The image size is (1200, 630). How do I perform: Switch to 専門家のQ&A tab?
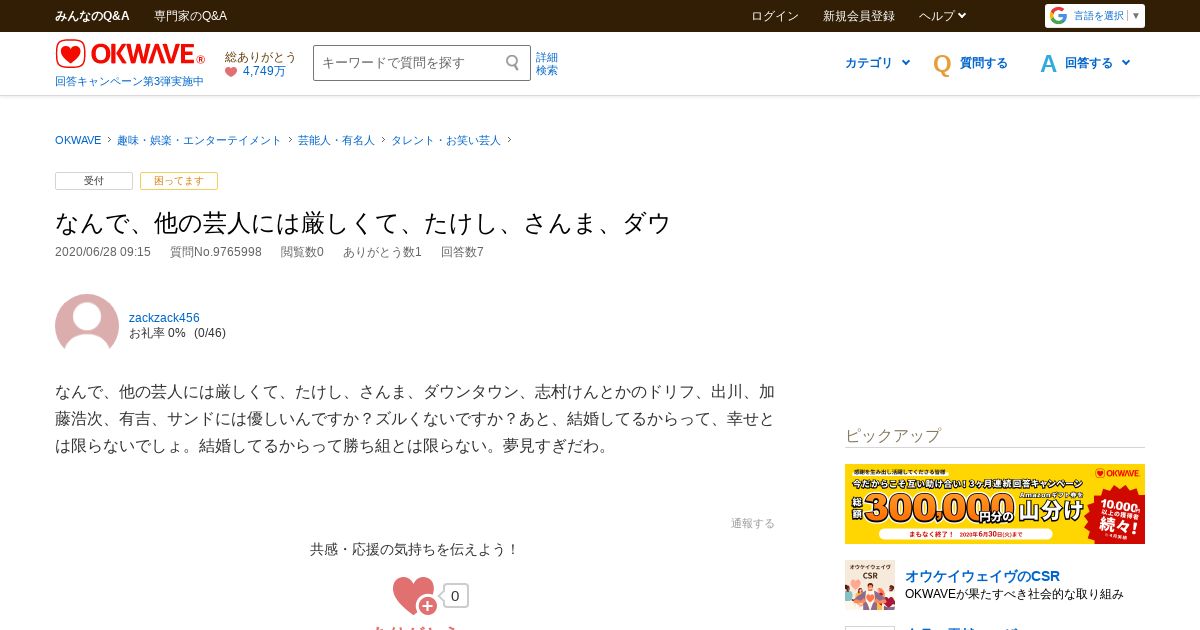[x=190, y=16]
